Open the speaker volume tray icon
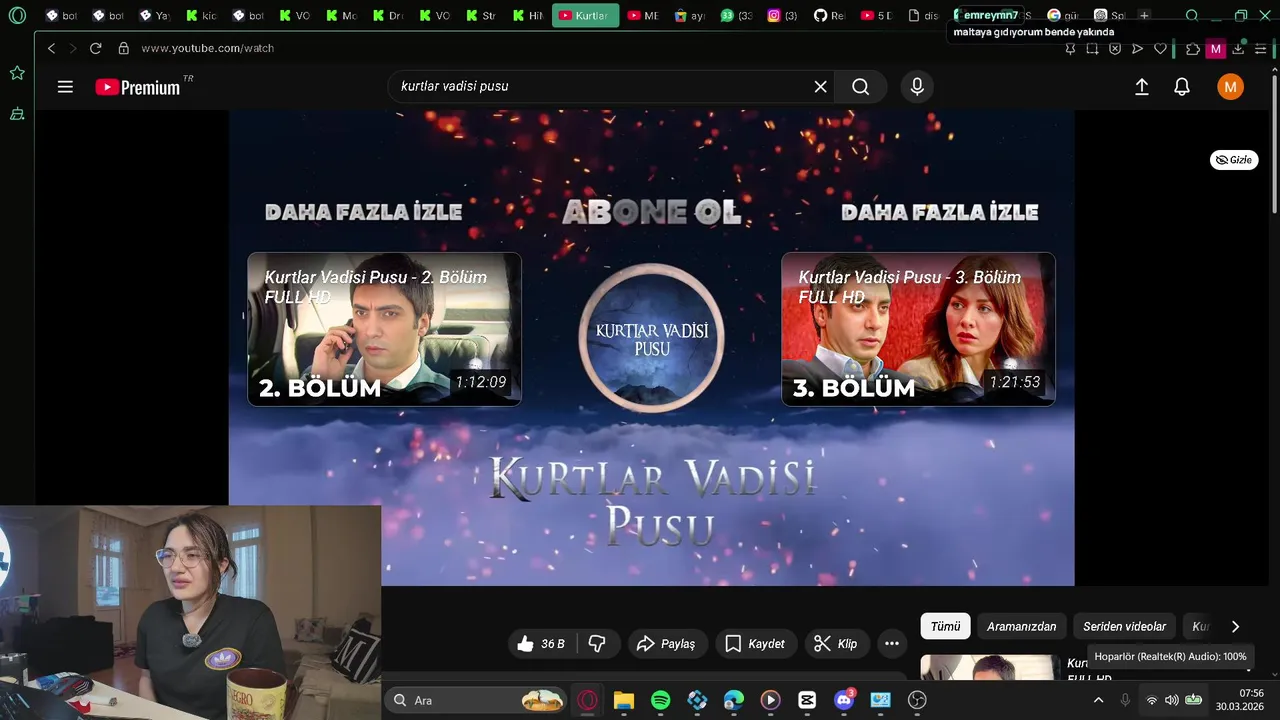The image size is (1280, 720). coord(1171,700)
